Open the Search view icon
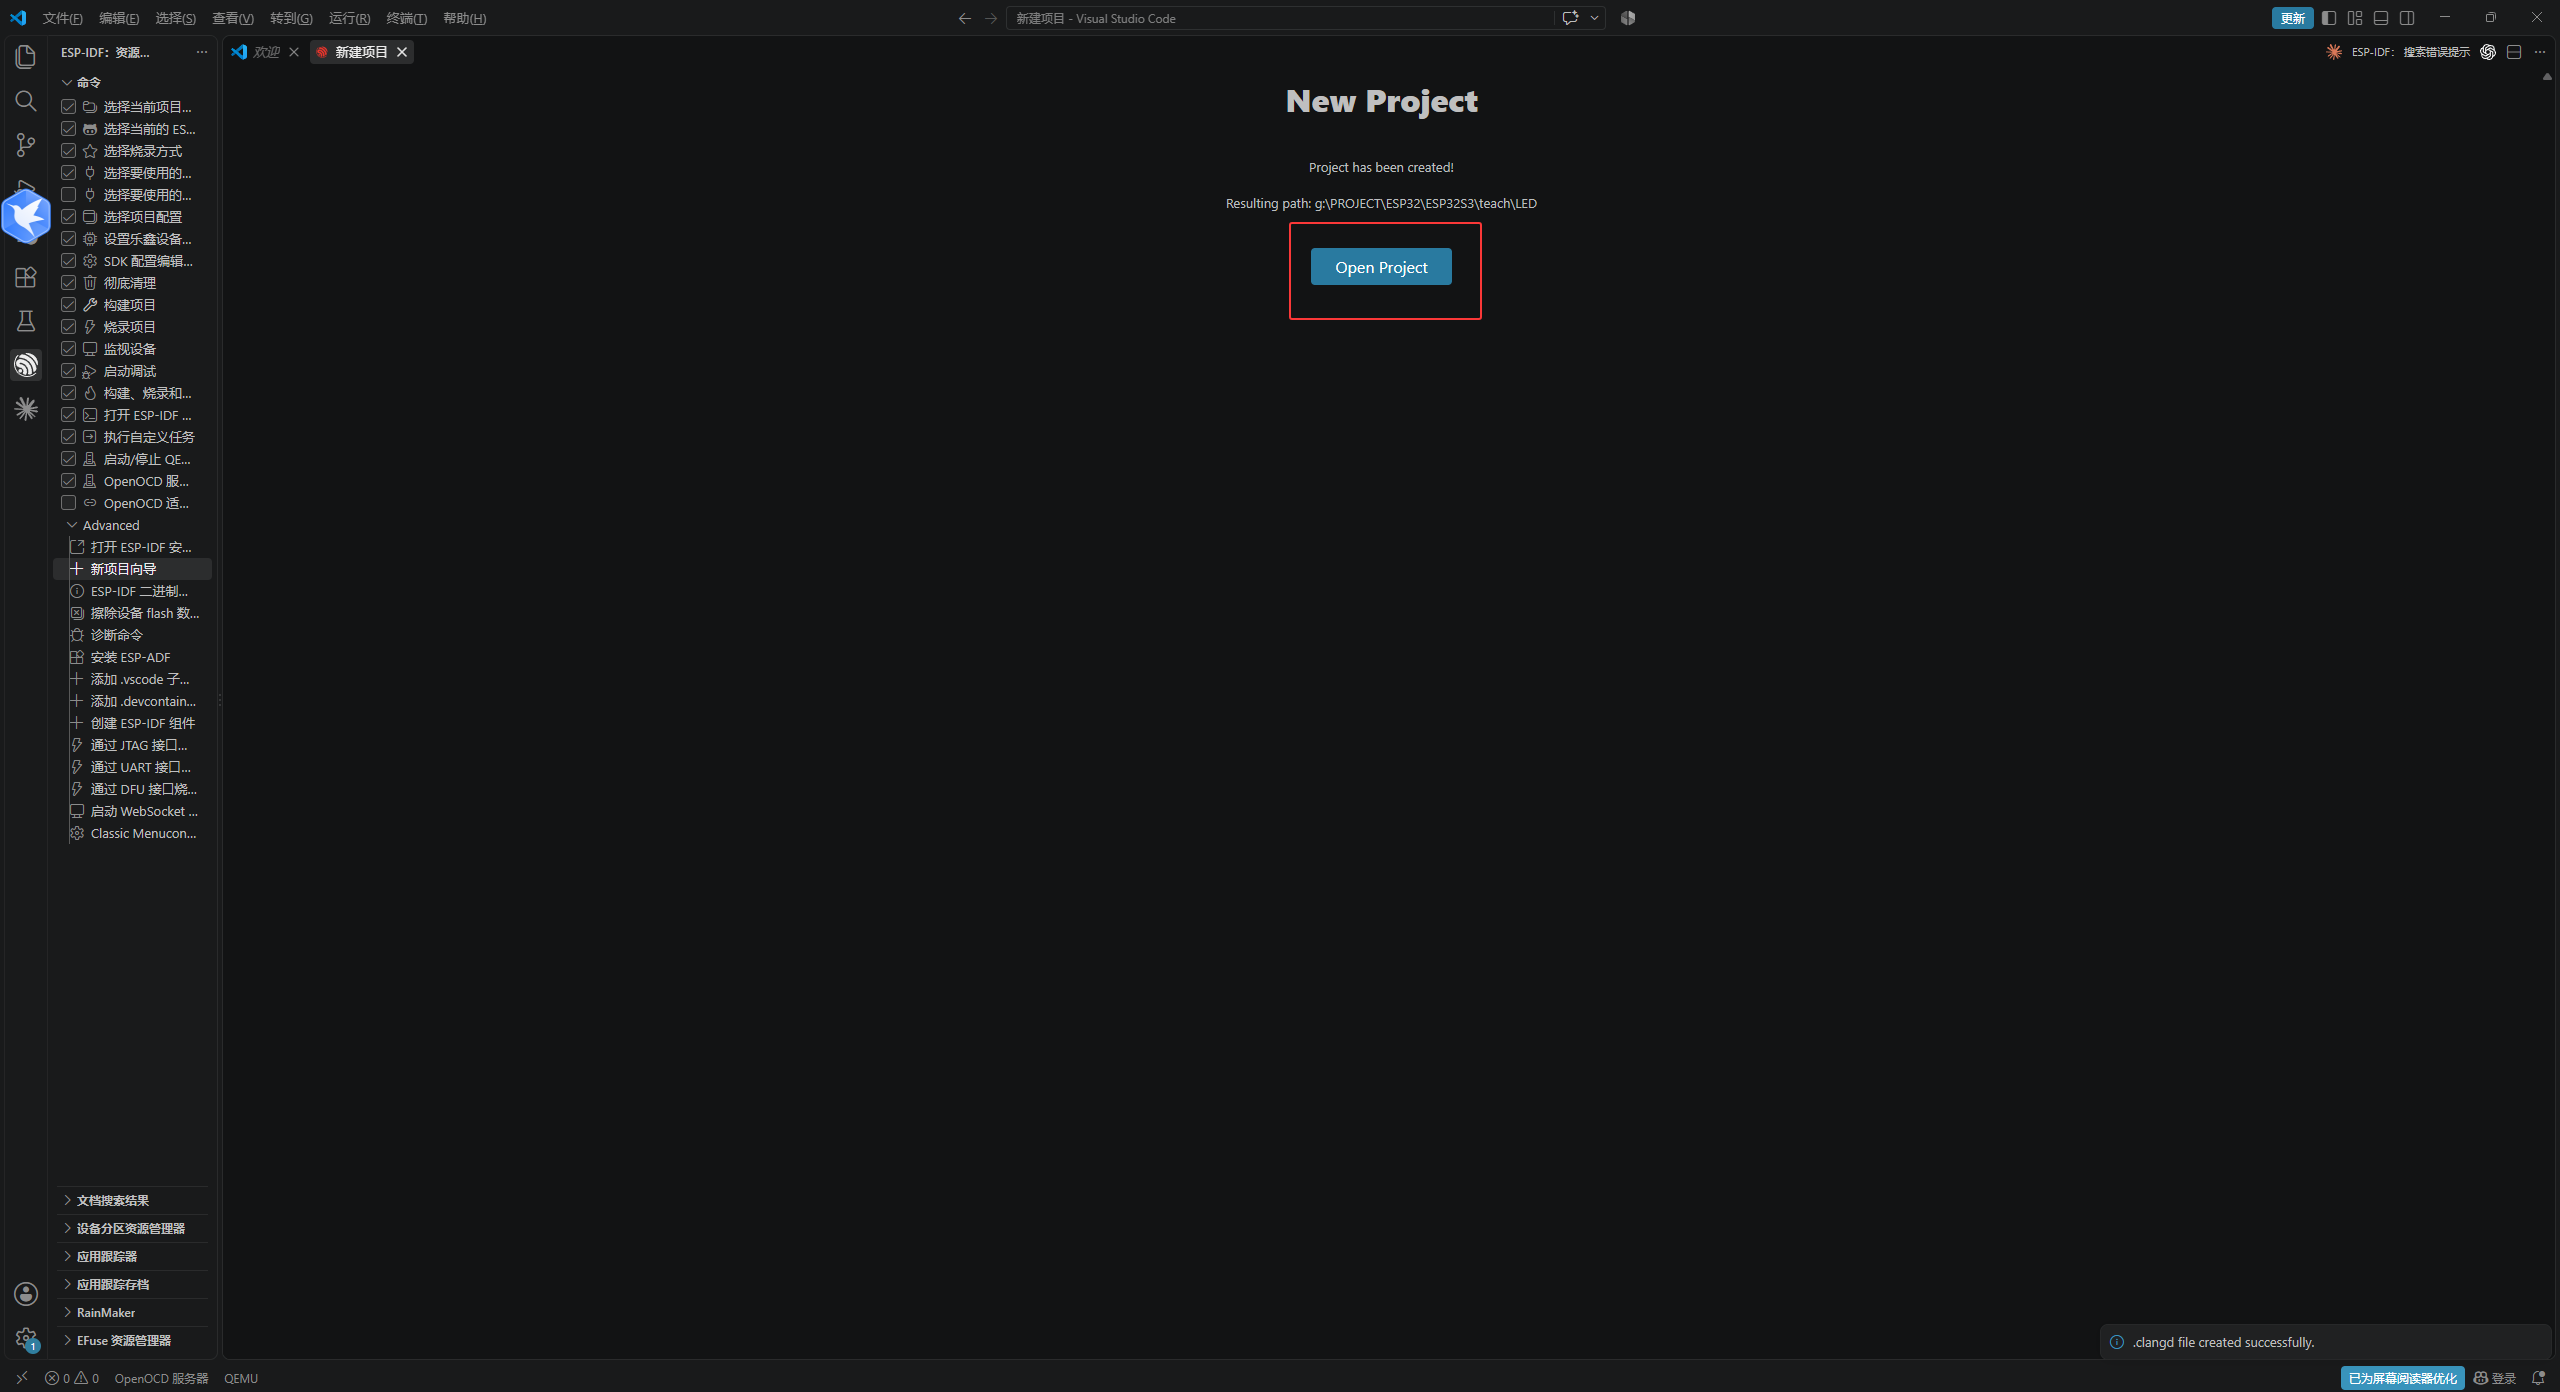Screen dimensions: 2560x1392 (26, 101)
